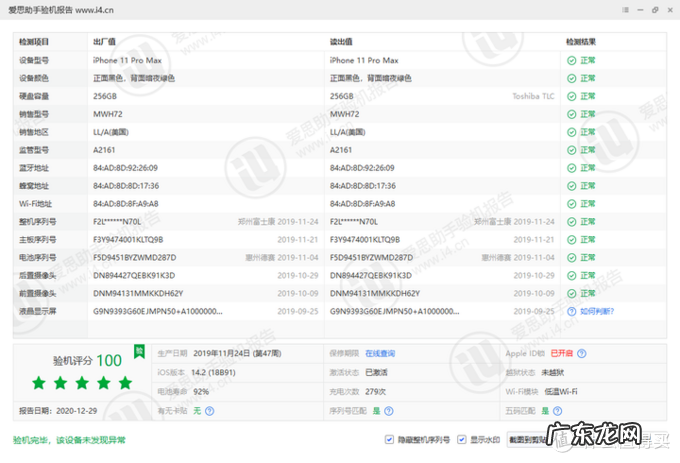Select the red 已开启 Apple ID lock status
This screenshot has width=680, height=463.
point(562,353)
